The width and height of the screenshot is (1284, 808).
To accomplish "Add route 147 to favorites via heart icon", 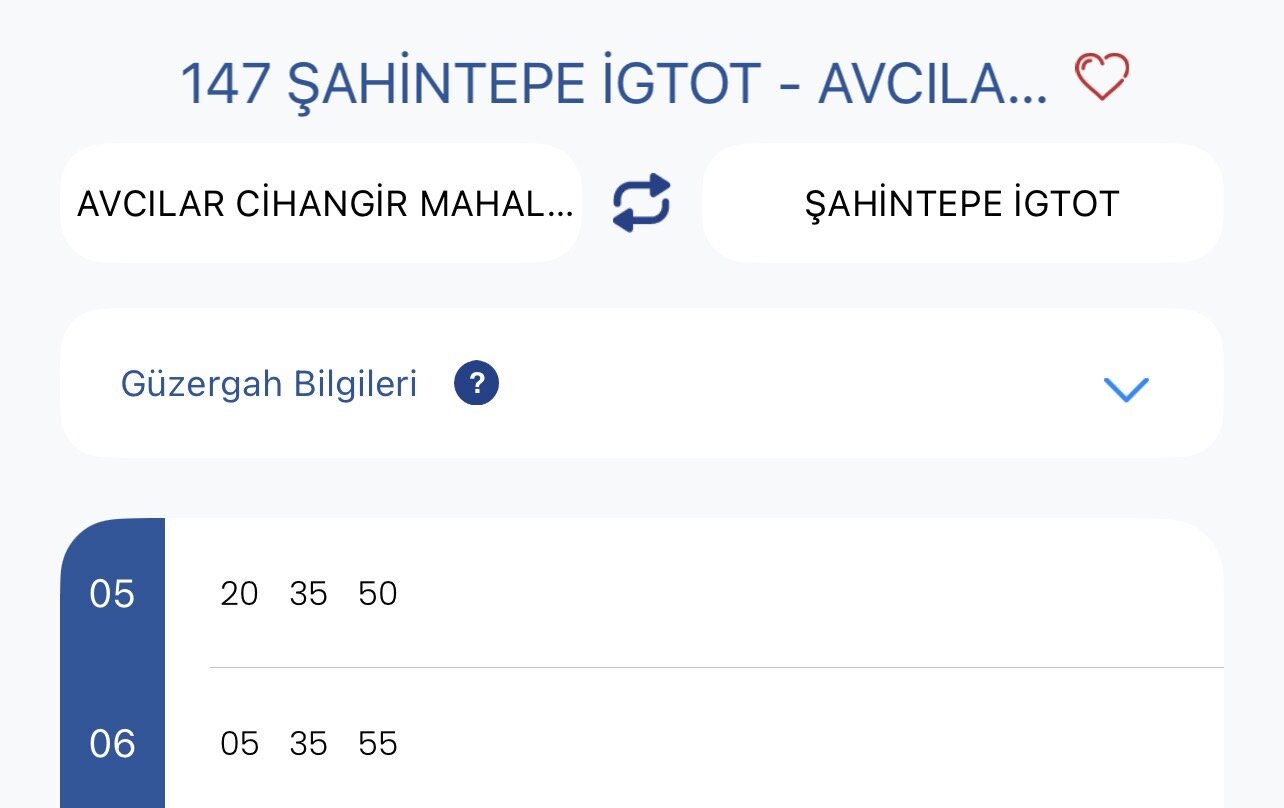I will click(x=1101, y=78).
